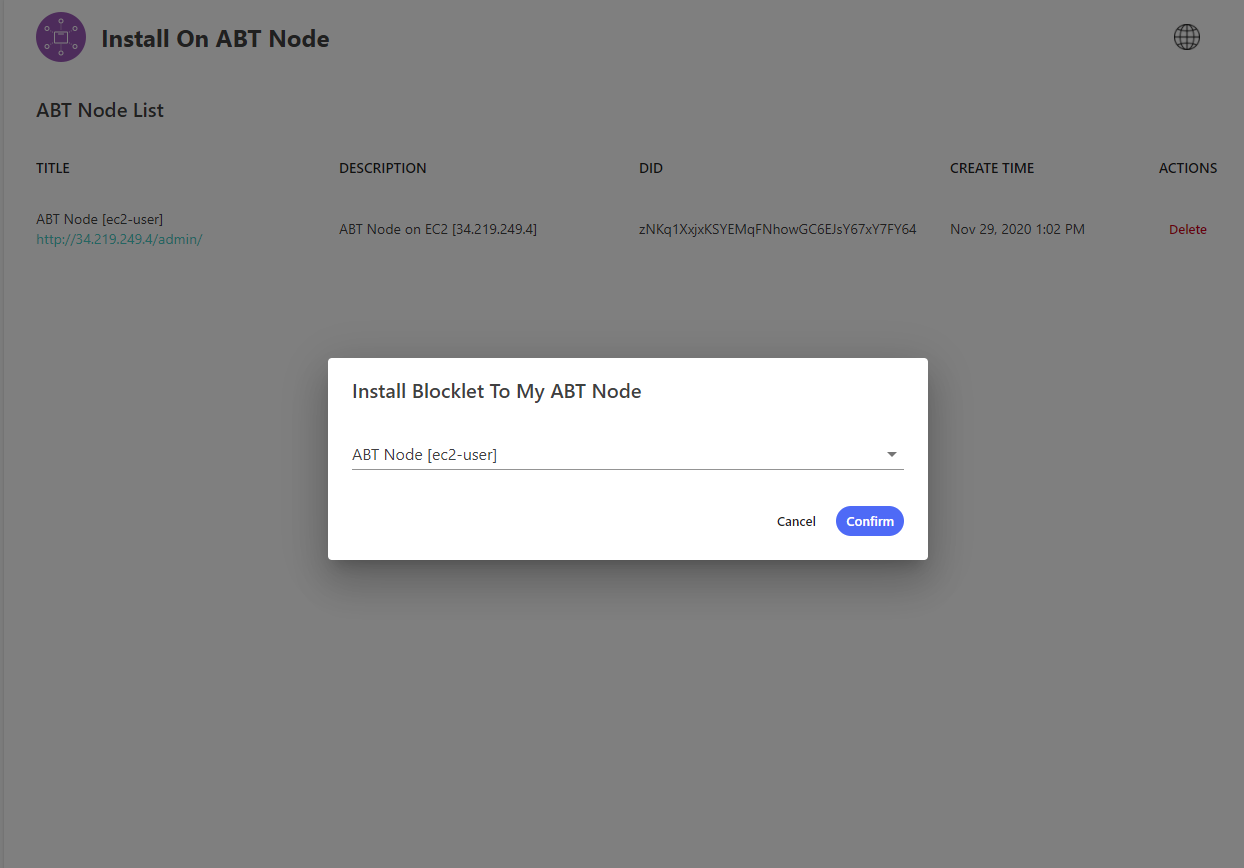The height and width of the screenshot is (868, 1244).
Task: Click the Nov 29, 2020 create time cell
Action: coord(1017,229)
